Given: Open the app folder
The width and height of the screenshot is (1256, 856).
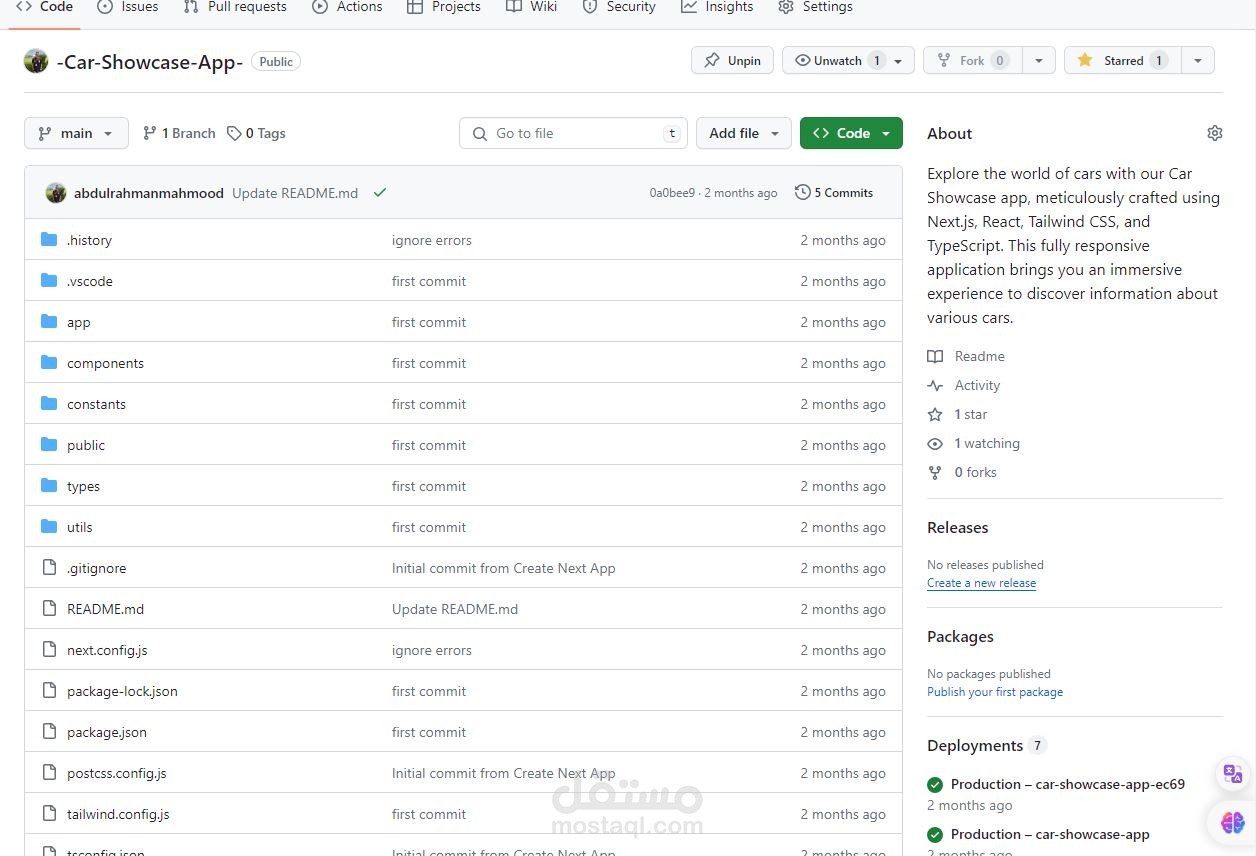Looking at the screenshot, I should pyautogui.click(x=79, y=322).
